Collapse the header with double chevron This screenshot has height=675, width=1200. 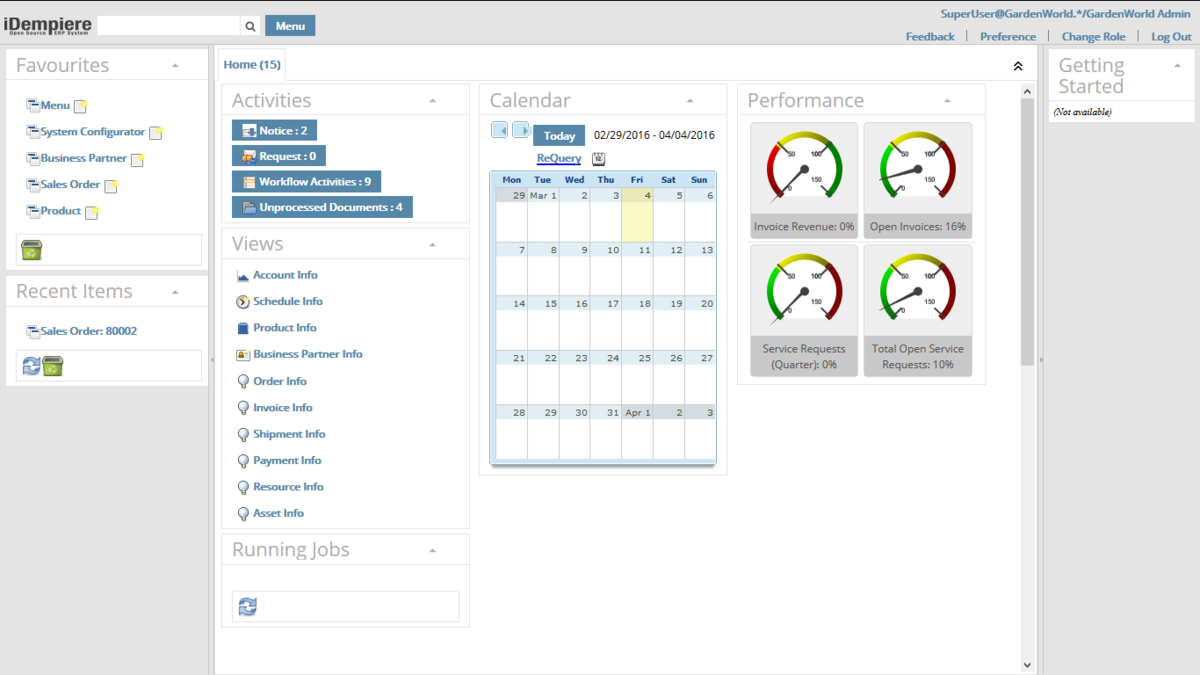click(1018, 66)
